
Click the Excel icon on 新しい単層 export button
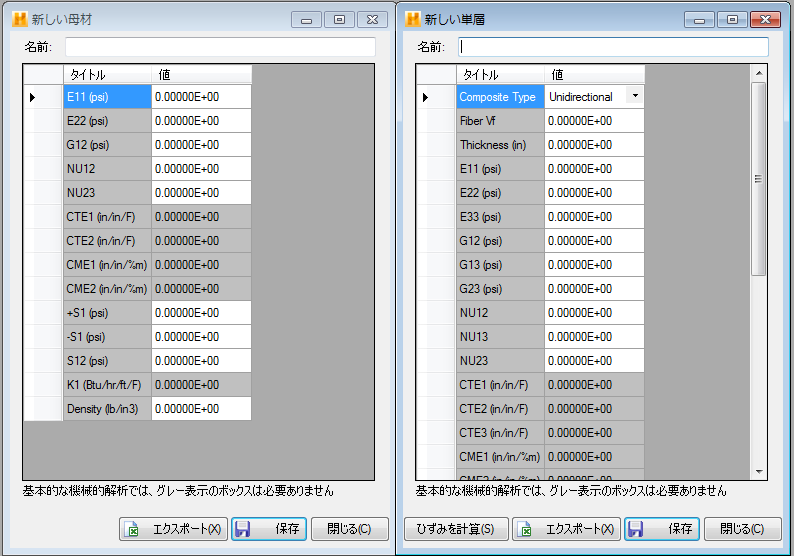(525, 529)
